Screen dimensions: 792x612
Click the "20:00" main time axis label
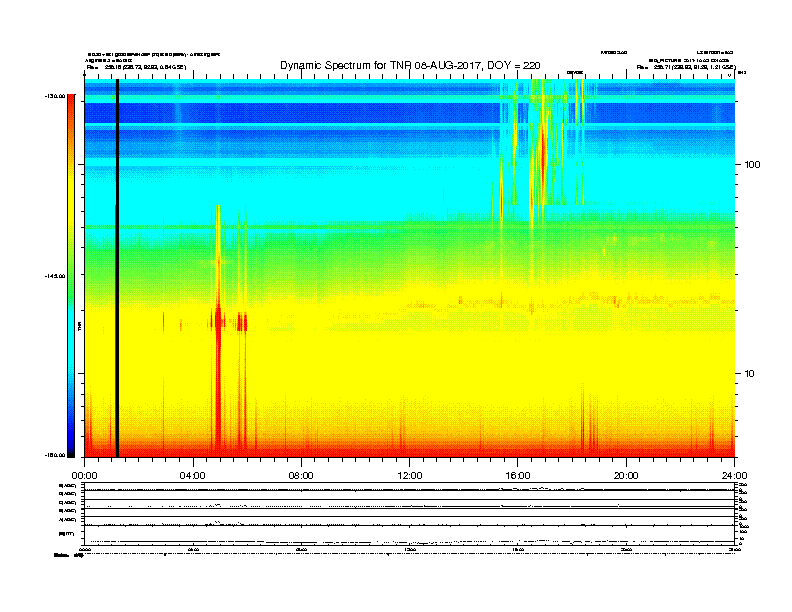coord(626,476)
